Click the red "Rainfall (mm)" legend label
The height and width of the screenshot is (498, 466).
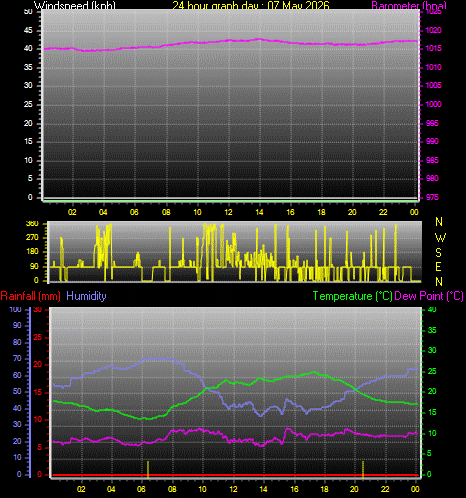[31, 296]
